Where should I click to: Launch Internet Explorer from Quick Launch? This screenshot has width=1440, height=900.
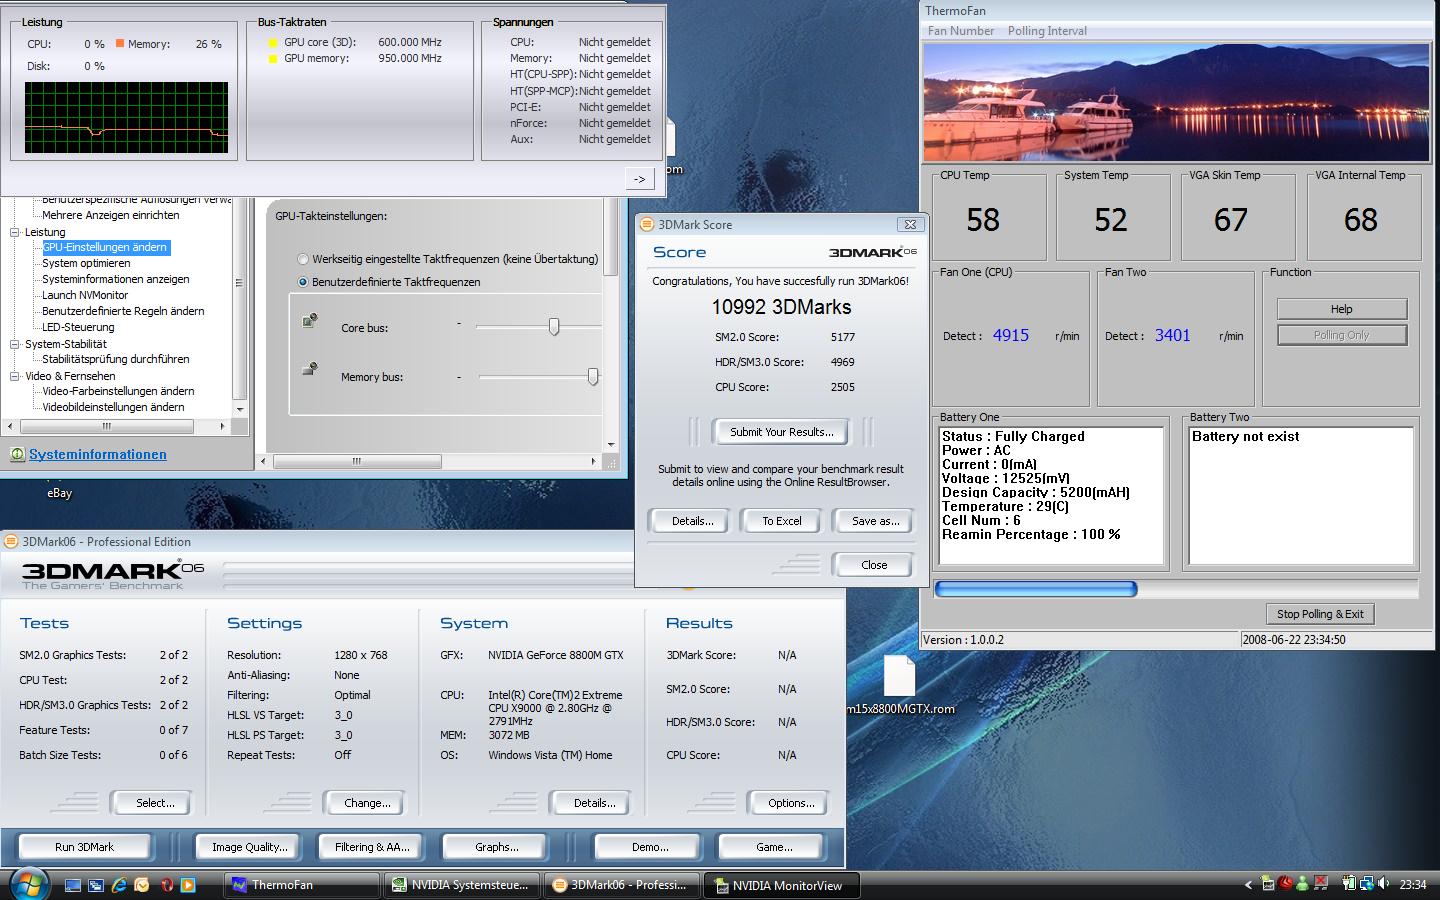tap(119, 885)
